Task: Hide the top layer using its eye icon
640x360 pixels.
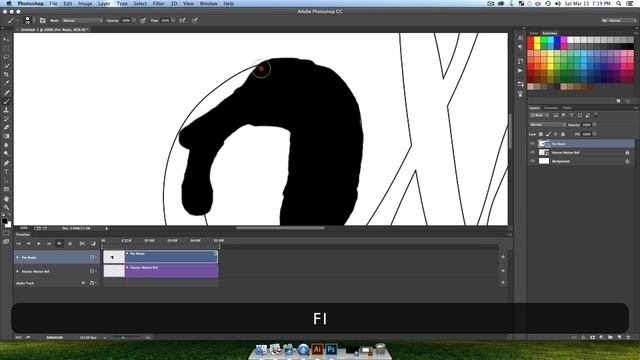Action: [532, 144]
